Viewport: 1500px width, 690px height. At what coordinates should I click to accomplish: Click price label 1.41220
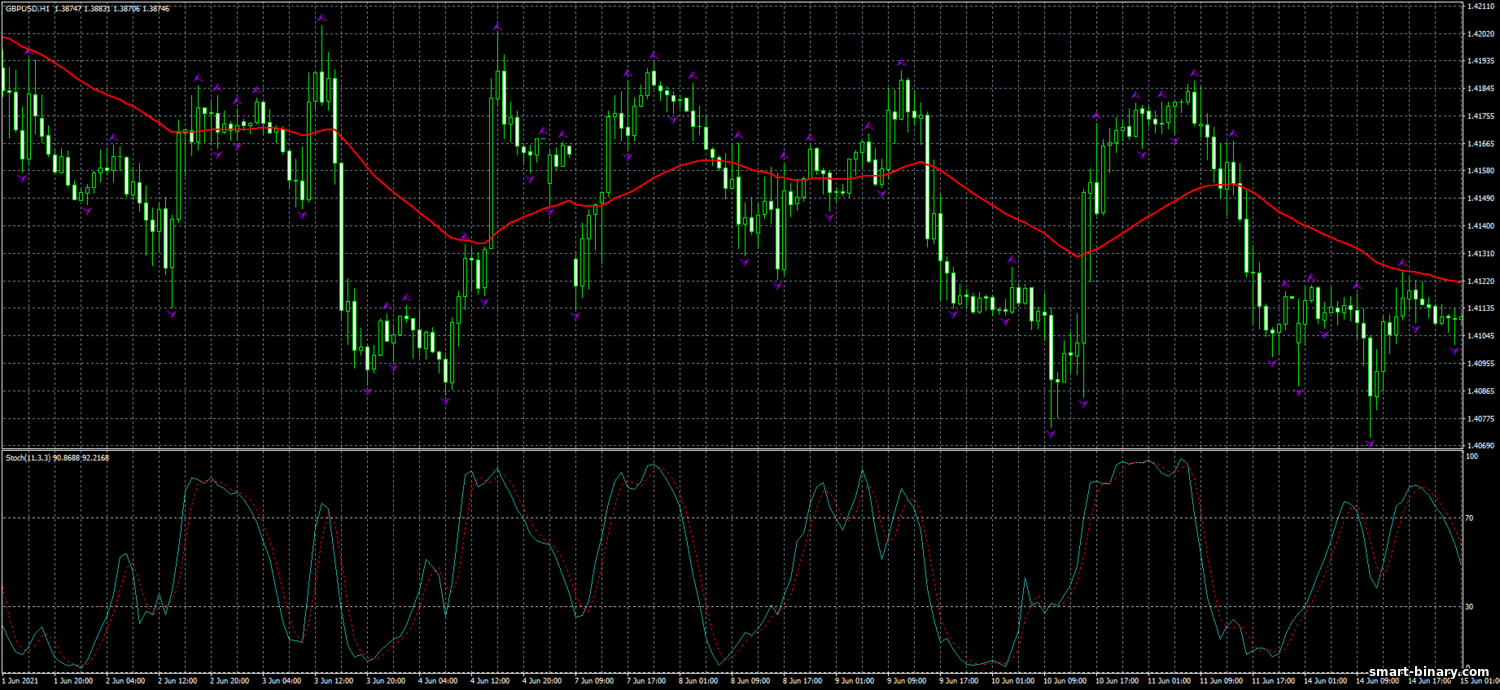click(1480, 281)
